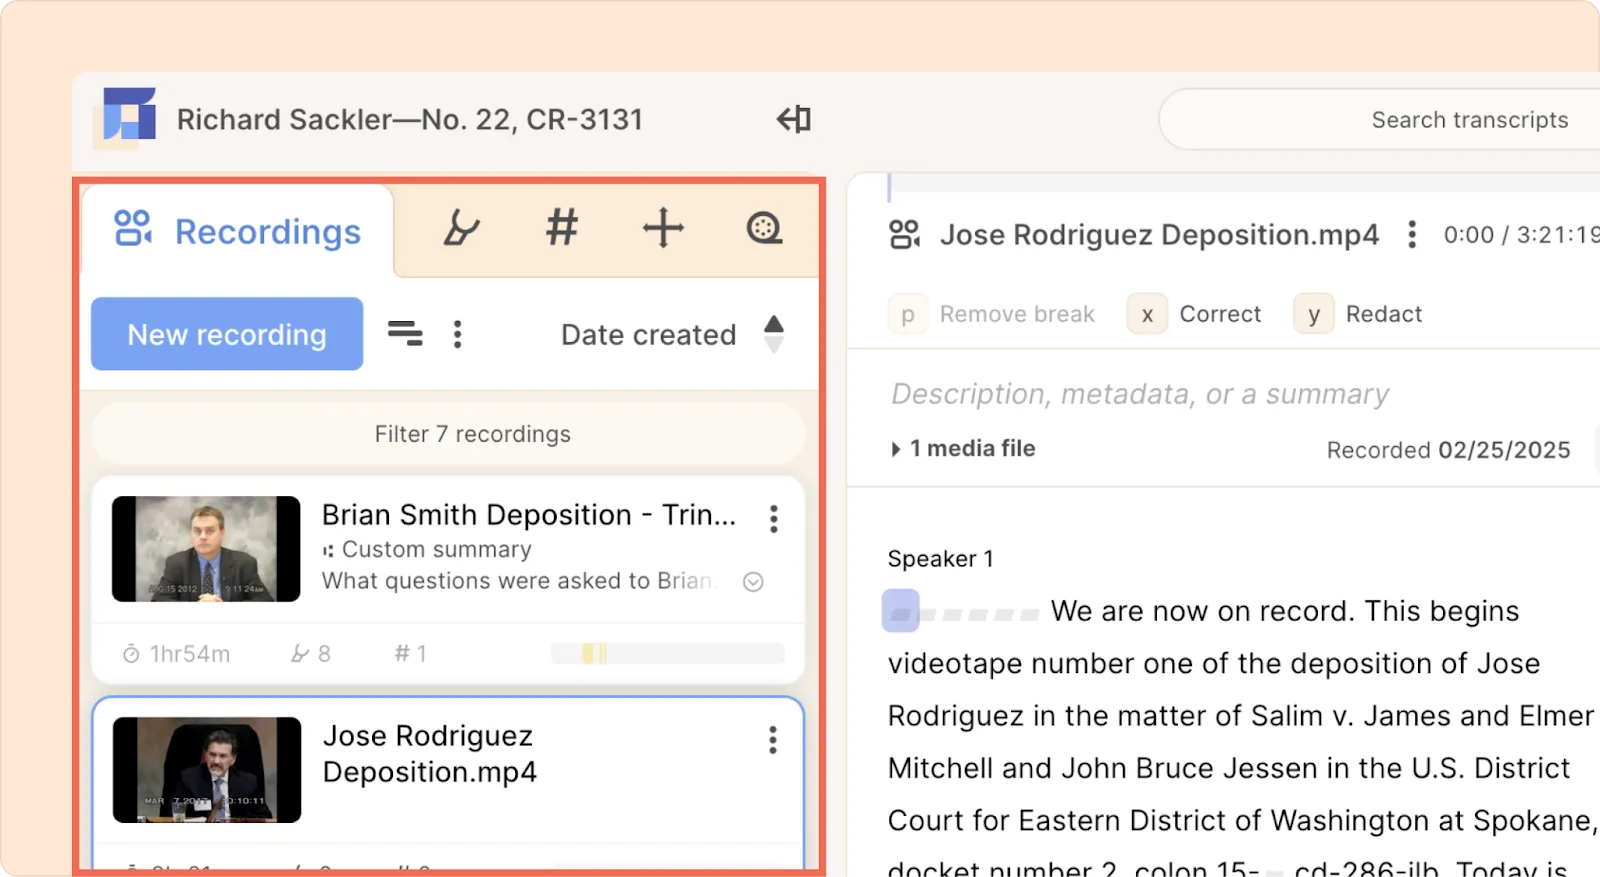Screen dimensions: 1600x877
Task: Click the highlight timeline bar on Brian Smith card
Action: pyautogui.click(x=667, y=654)
